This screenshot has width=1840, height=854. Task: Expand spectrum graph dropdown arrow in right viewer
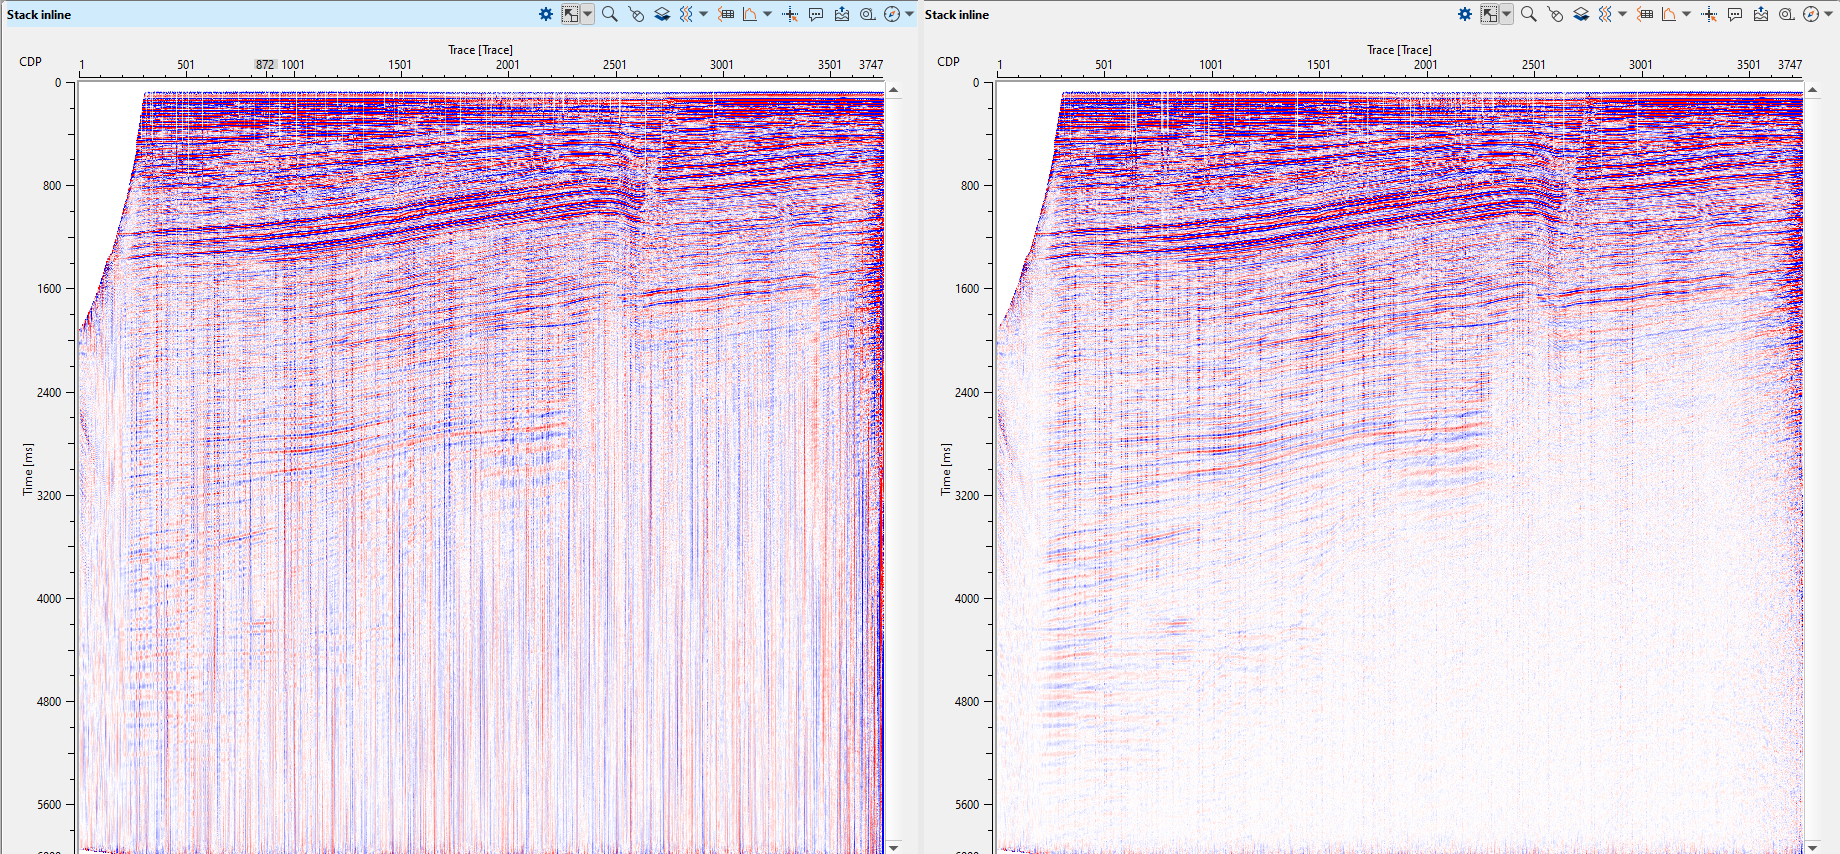click(1686, 14)
